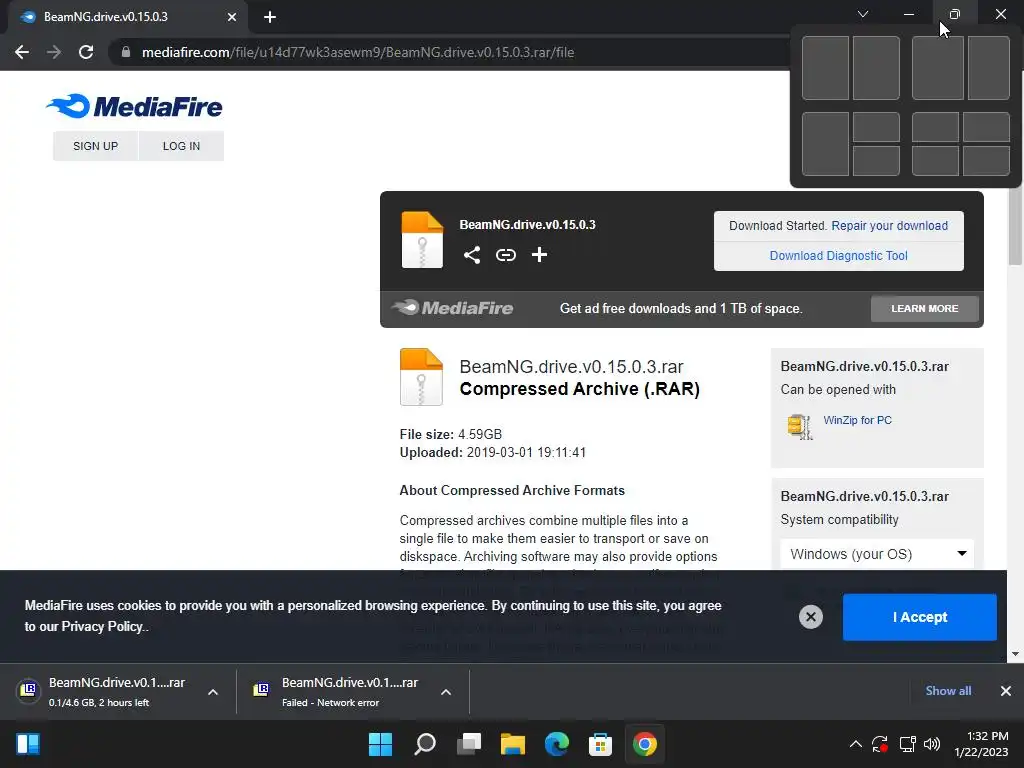Show hidden system tray icons
Screen dimensions: 1024x768
pyautogui.click(x=856, y=744)
